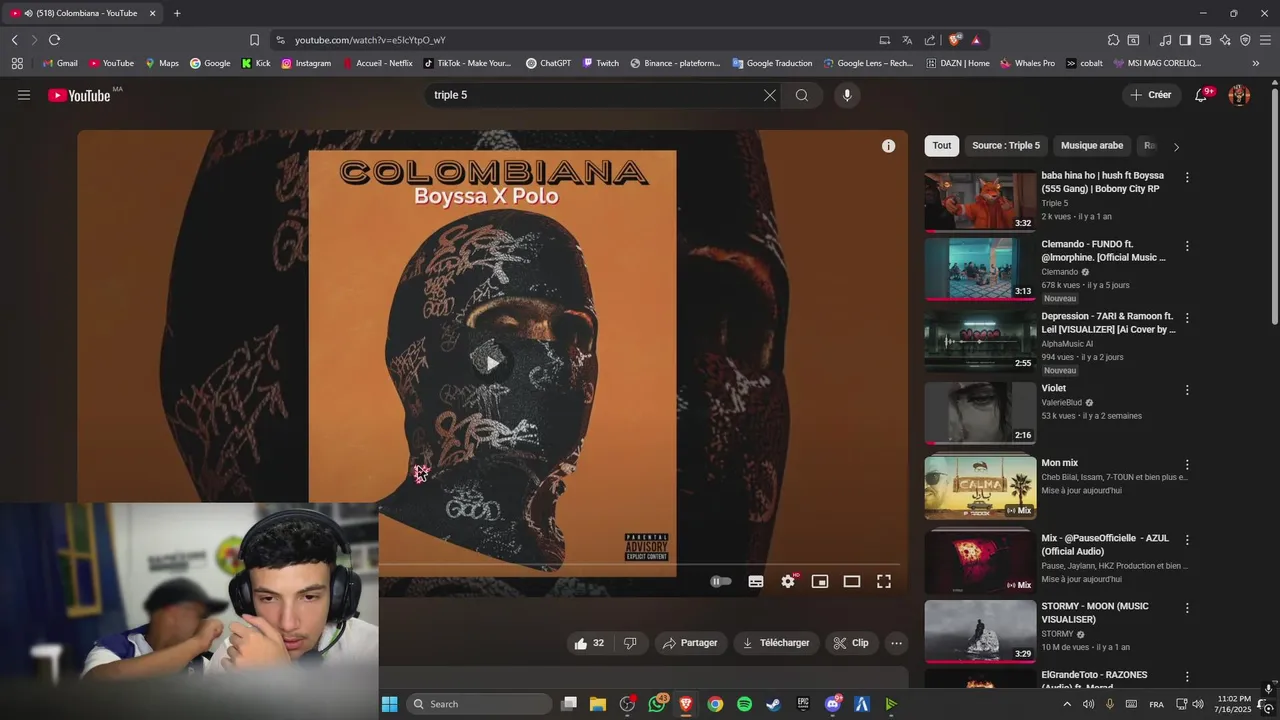1280x720 pixels.
Task: Open Leo AI sparkle icon
Action: click(x=1225, y=40)
